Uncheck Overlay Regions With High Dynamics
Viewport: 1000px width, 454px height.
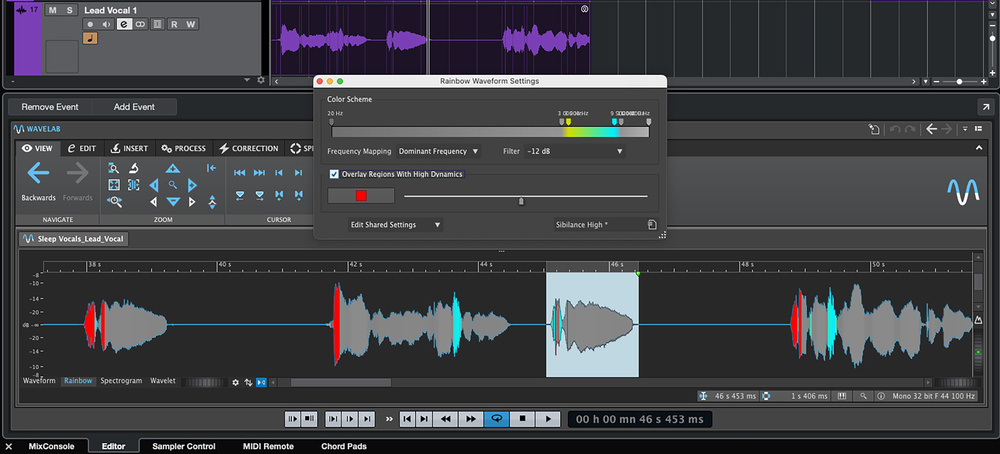(334, 174)
